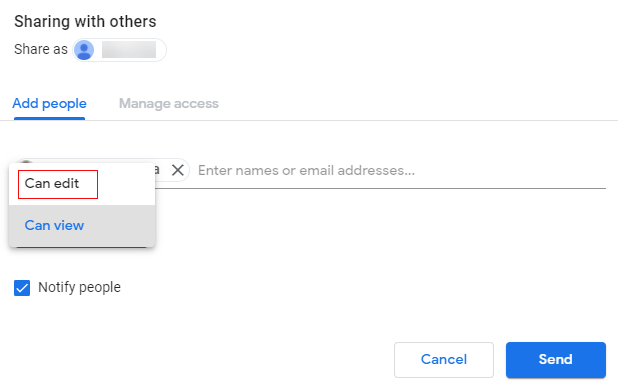618x388 pixels.
Task: Click the blurred account name in Share as
Action: click(129, 50)
